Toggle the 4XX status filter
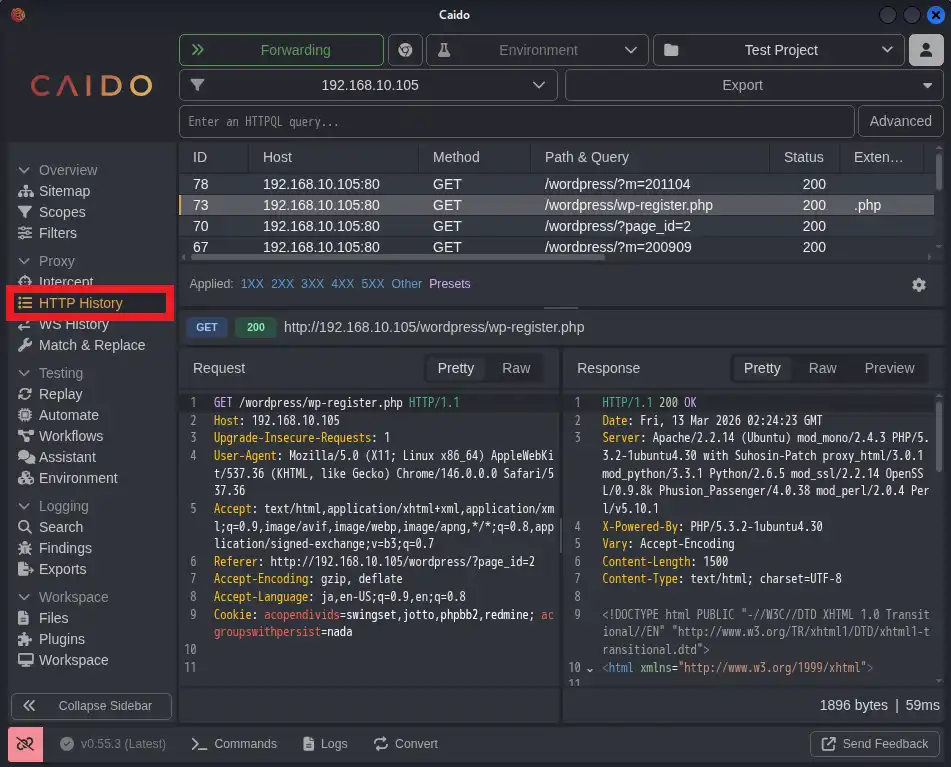Screen dimensions: 951x767 [343, 284]
